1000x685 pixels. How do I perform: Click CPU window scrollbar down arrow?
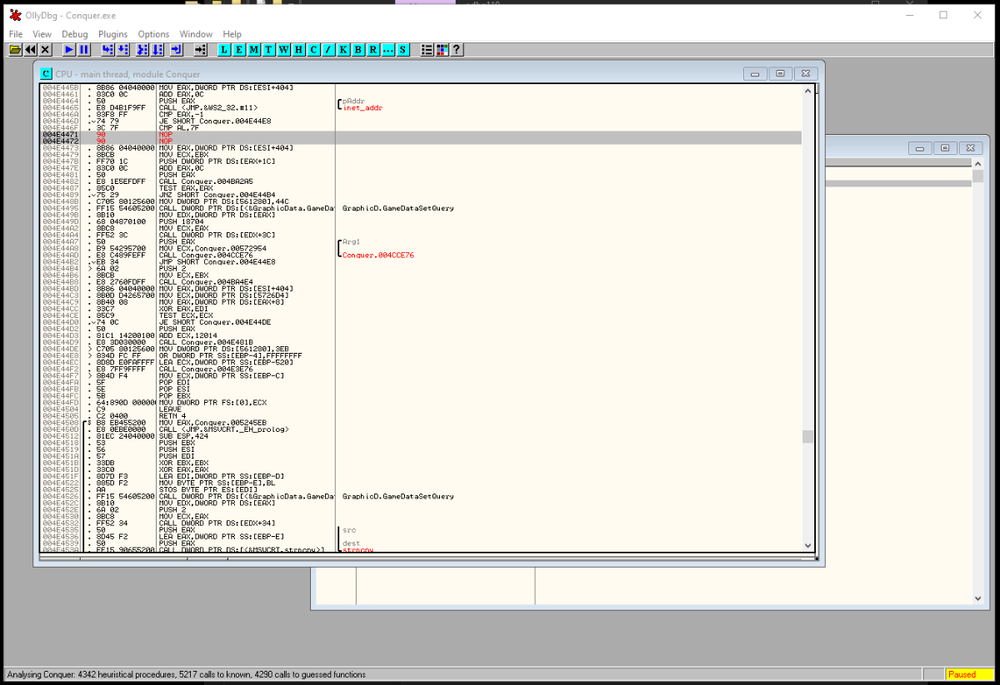809,547
